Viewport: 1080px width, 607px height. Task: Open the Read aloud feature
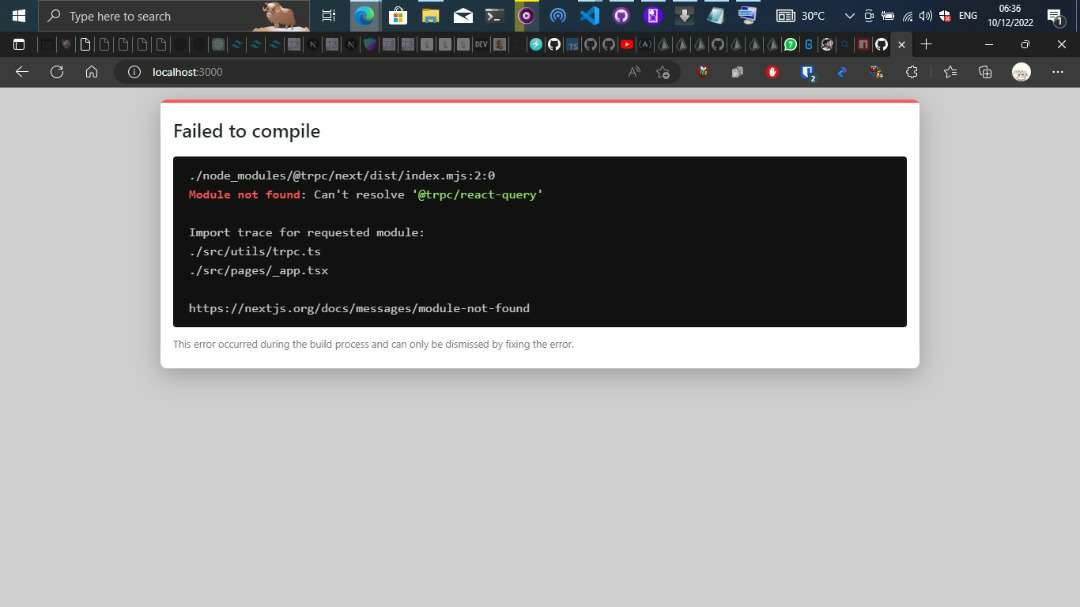point(634,72)
